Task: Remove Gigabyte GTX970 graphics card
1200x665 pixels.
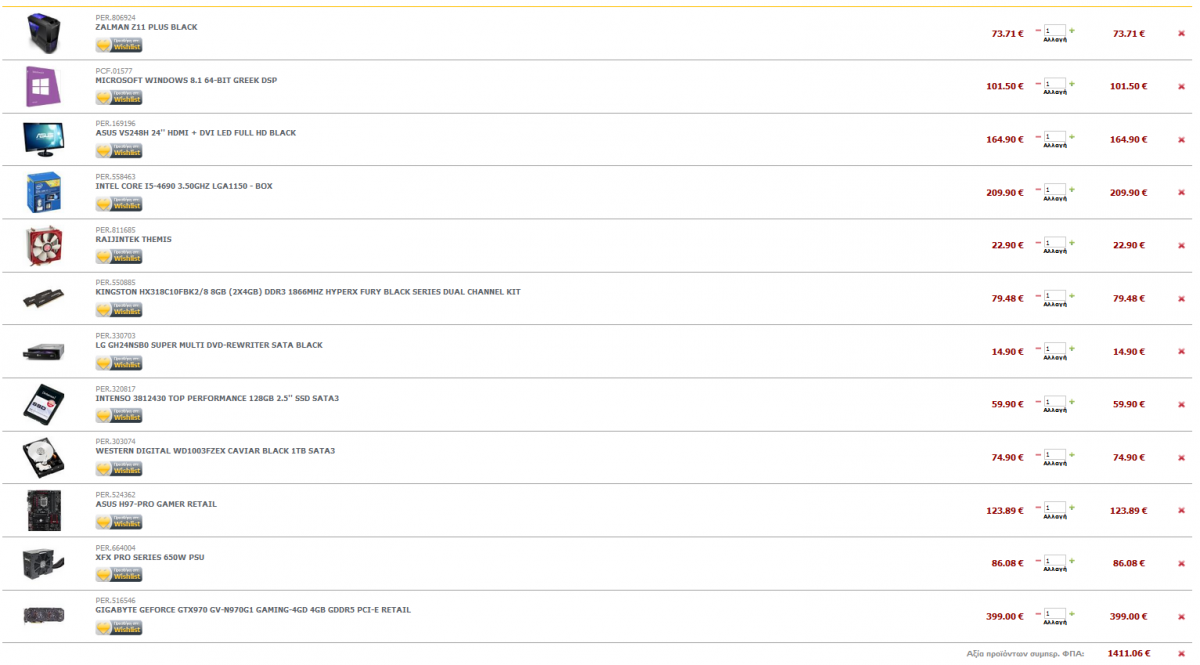Action: click(1181, 617)
